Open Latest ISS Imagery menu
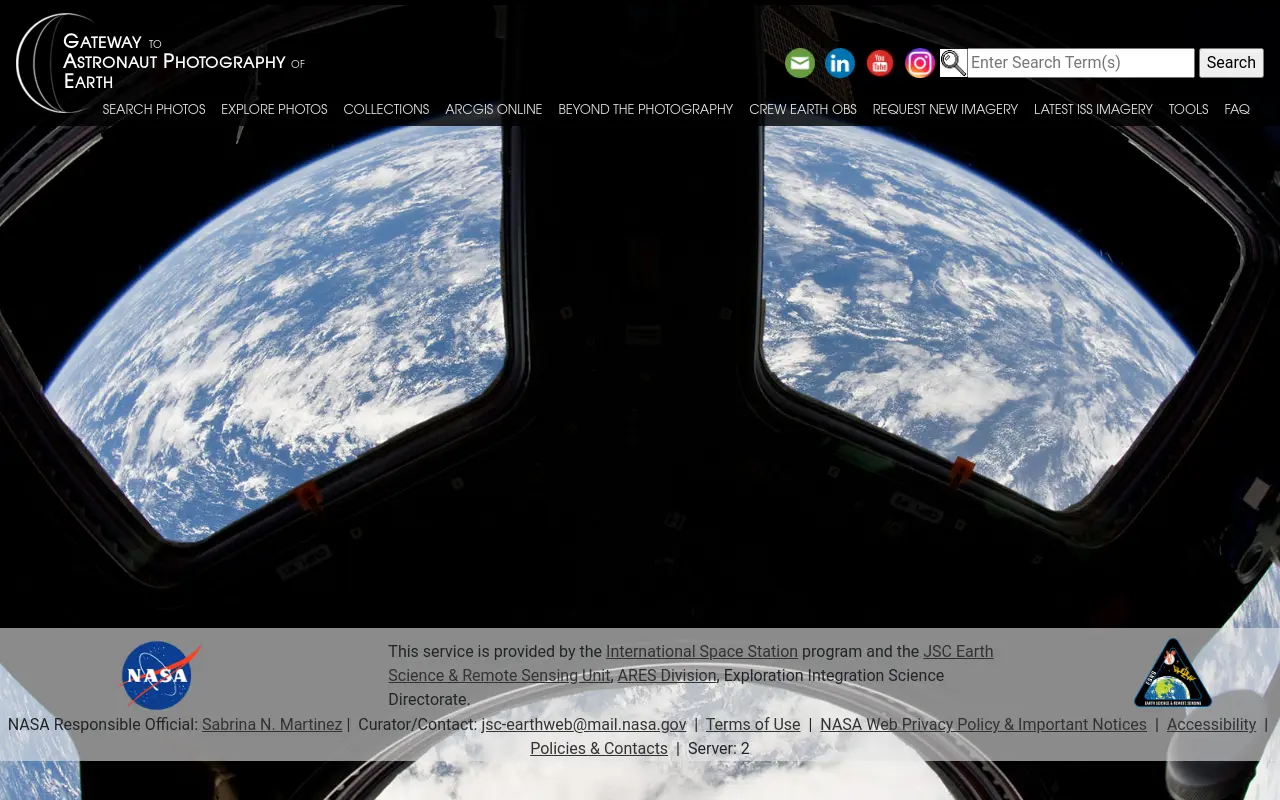Image resolution: width=1280 pixels, height=800 pixels. point(1093,109)
